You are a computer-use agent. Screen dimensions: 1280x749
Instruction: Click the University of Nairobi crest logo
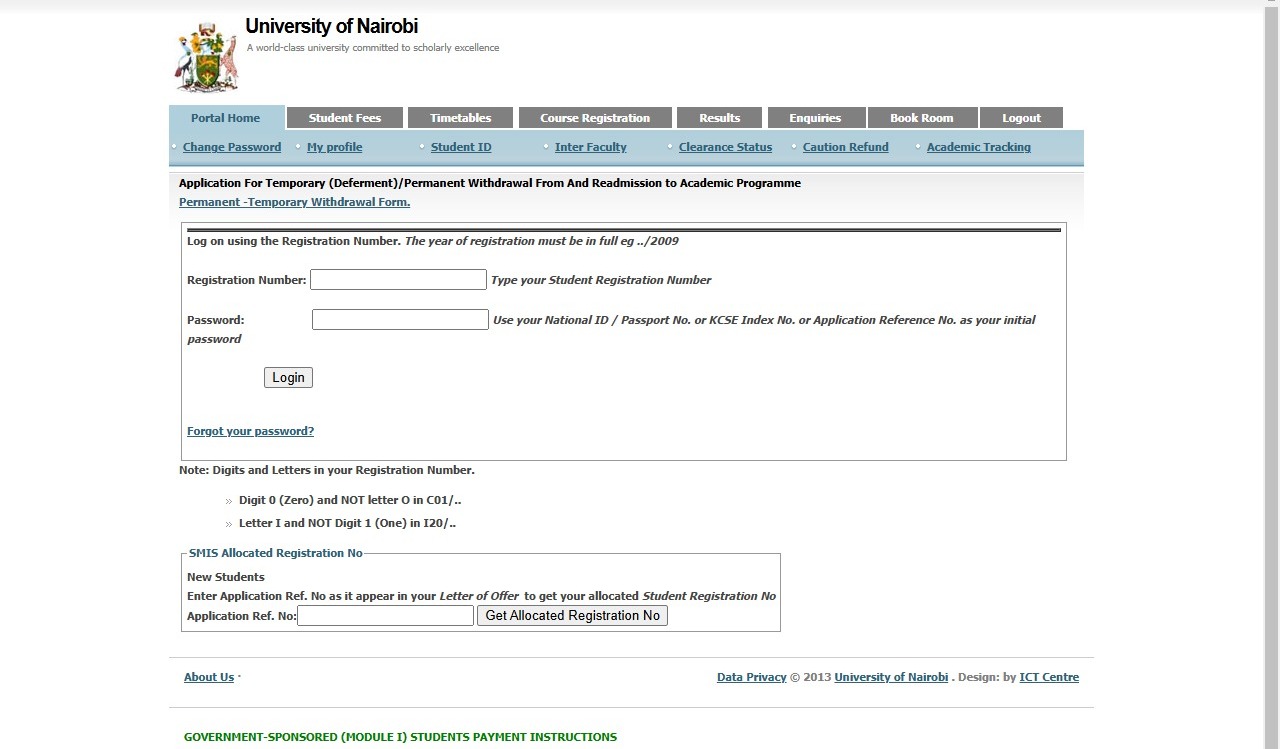[x=207, y=59]
